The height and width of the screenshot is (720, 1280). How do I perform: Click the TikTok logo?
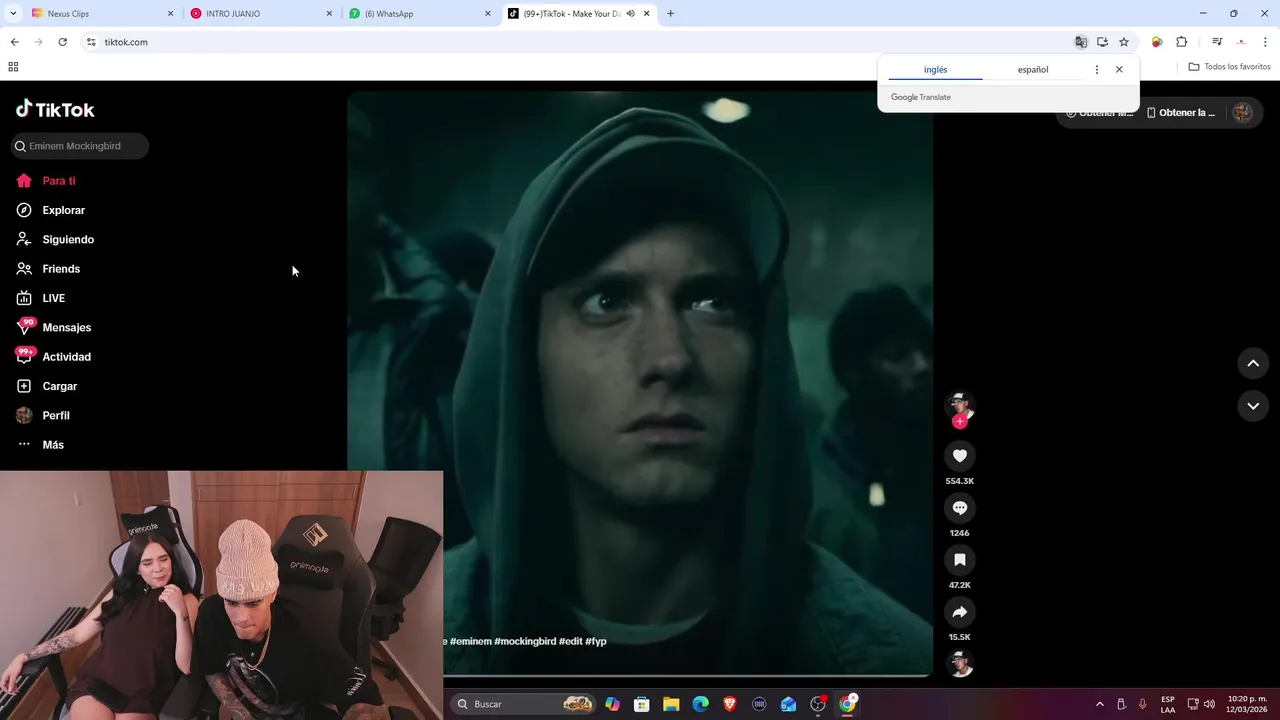click(55, 109)
